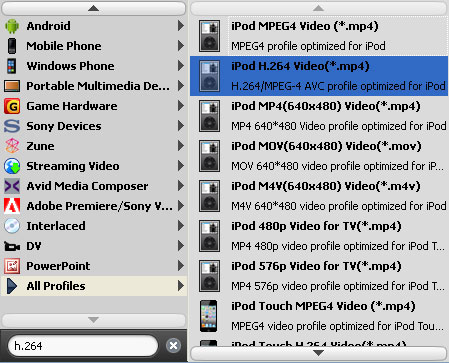Open the PowerPoint category entry

tap(94, 266)
